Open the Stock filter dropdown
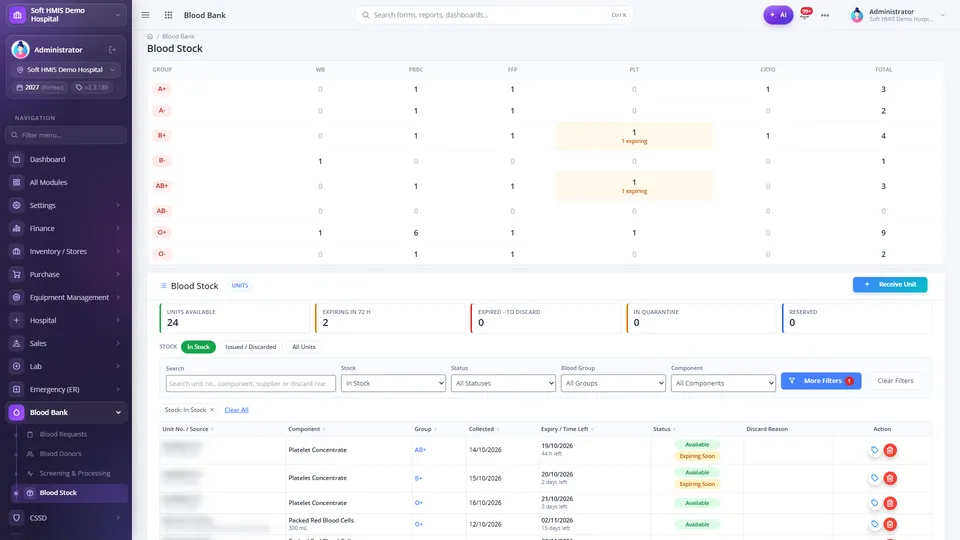Image resolution: width=960 pixels, height=540 pixels. point(393,383)
